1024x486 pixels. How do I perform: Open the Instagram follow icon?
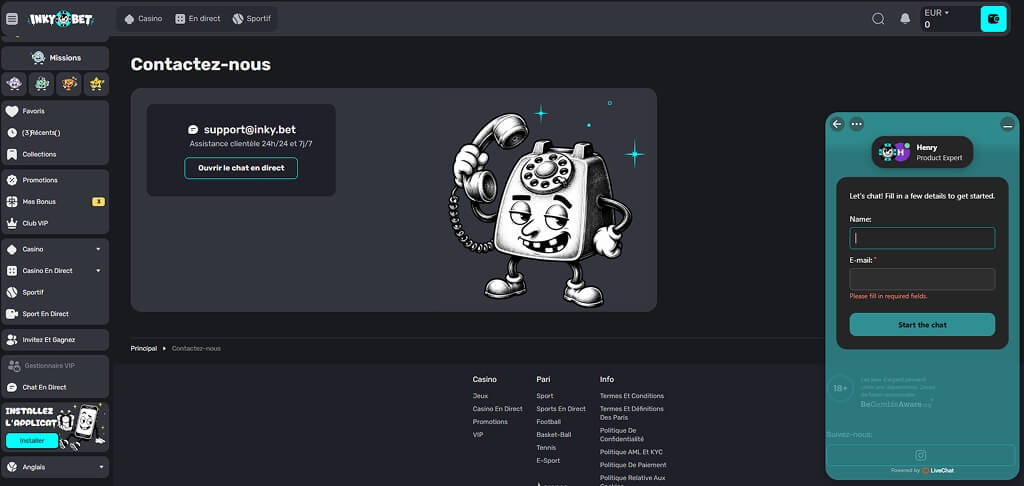pyautogui.click(x=920, y=455)
